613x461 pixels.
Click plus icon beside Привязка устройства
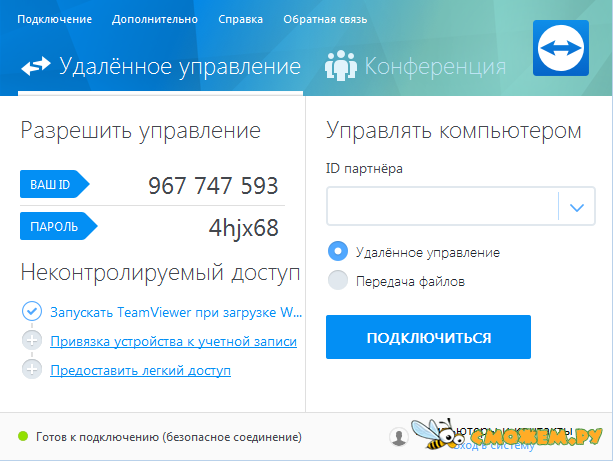pyautogui.click(x=32, y=340)
